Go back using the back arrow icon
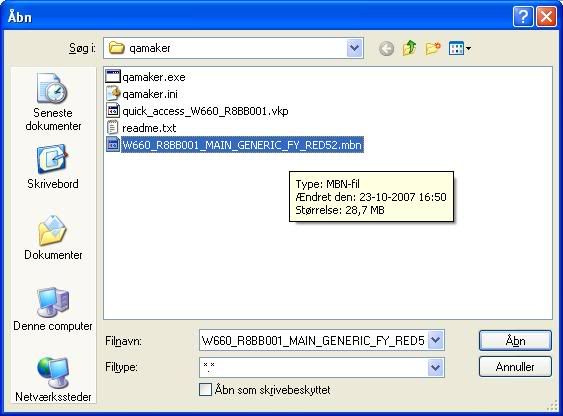 pos(386,48)
